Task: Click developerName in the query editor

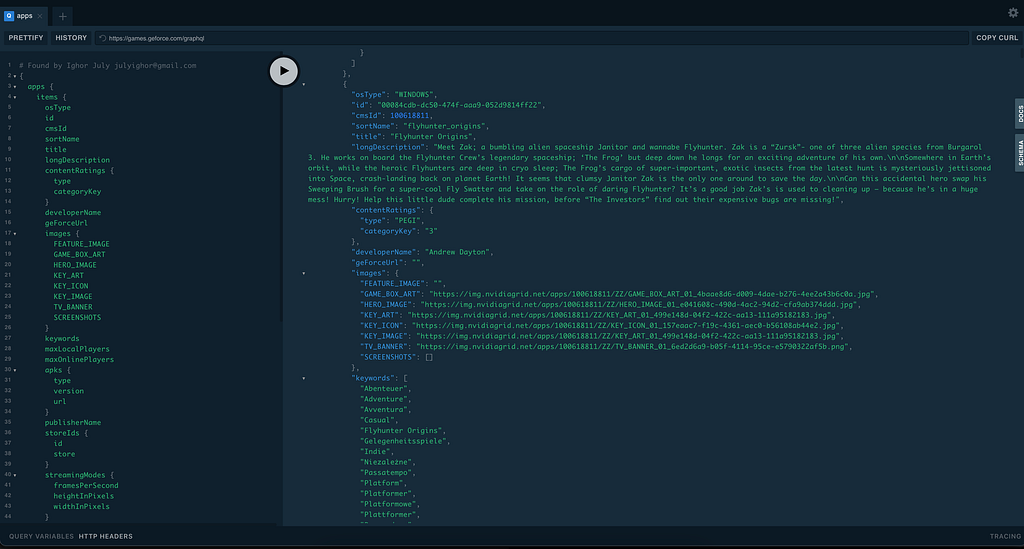Action: point(72,212)
